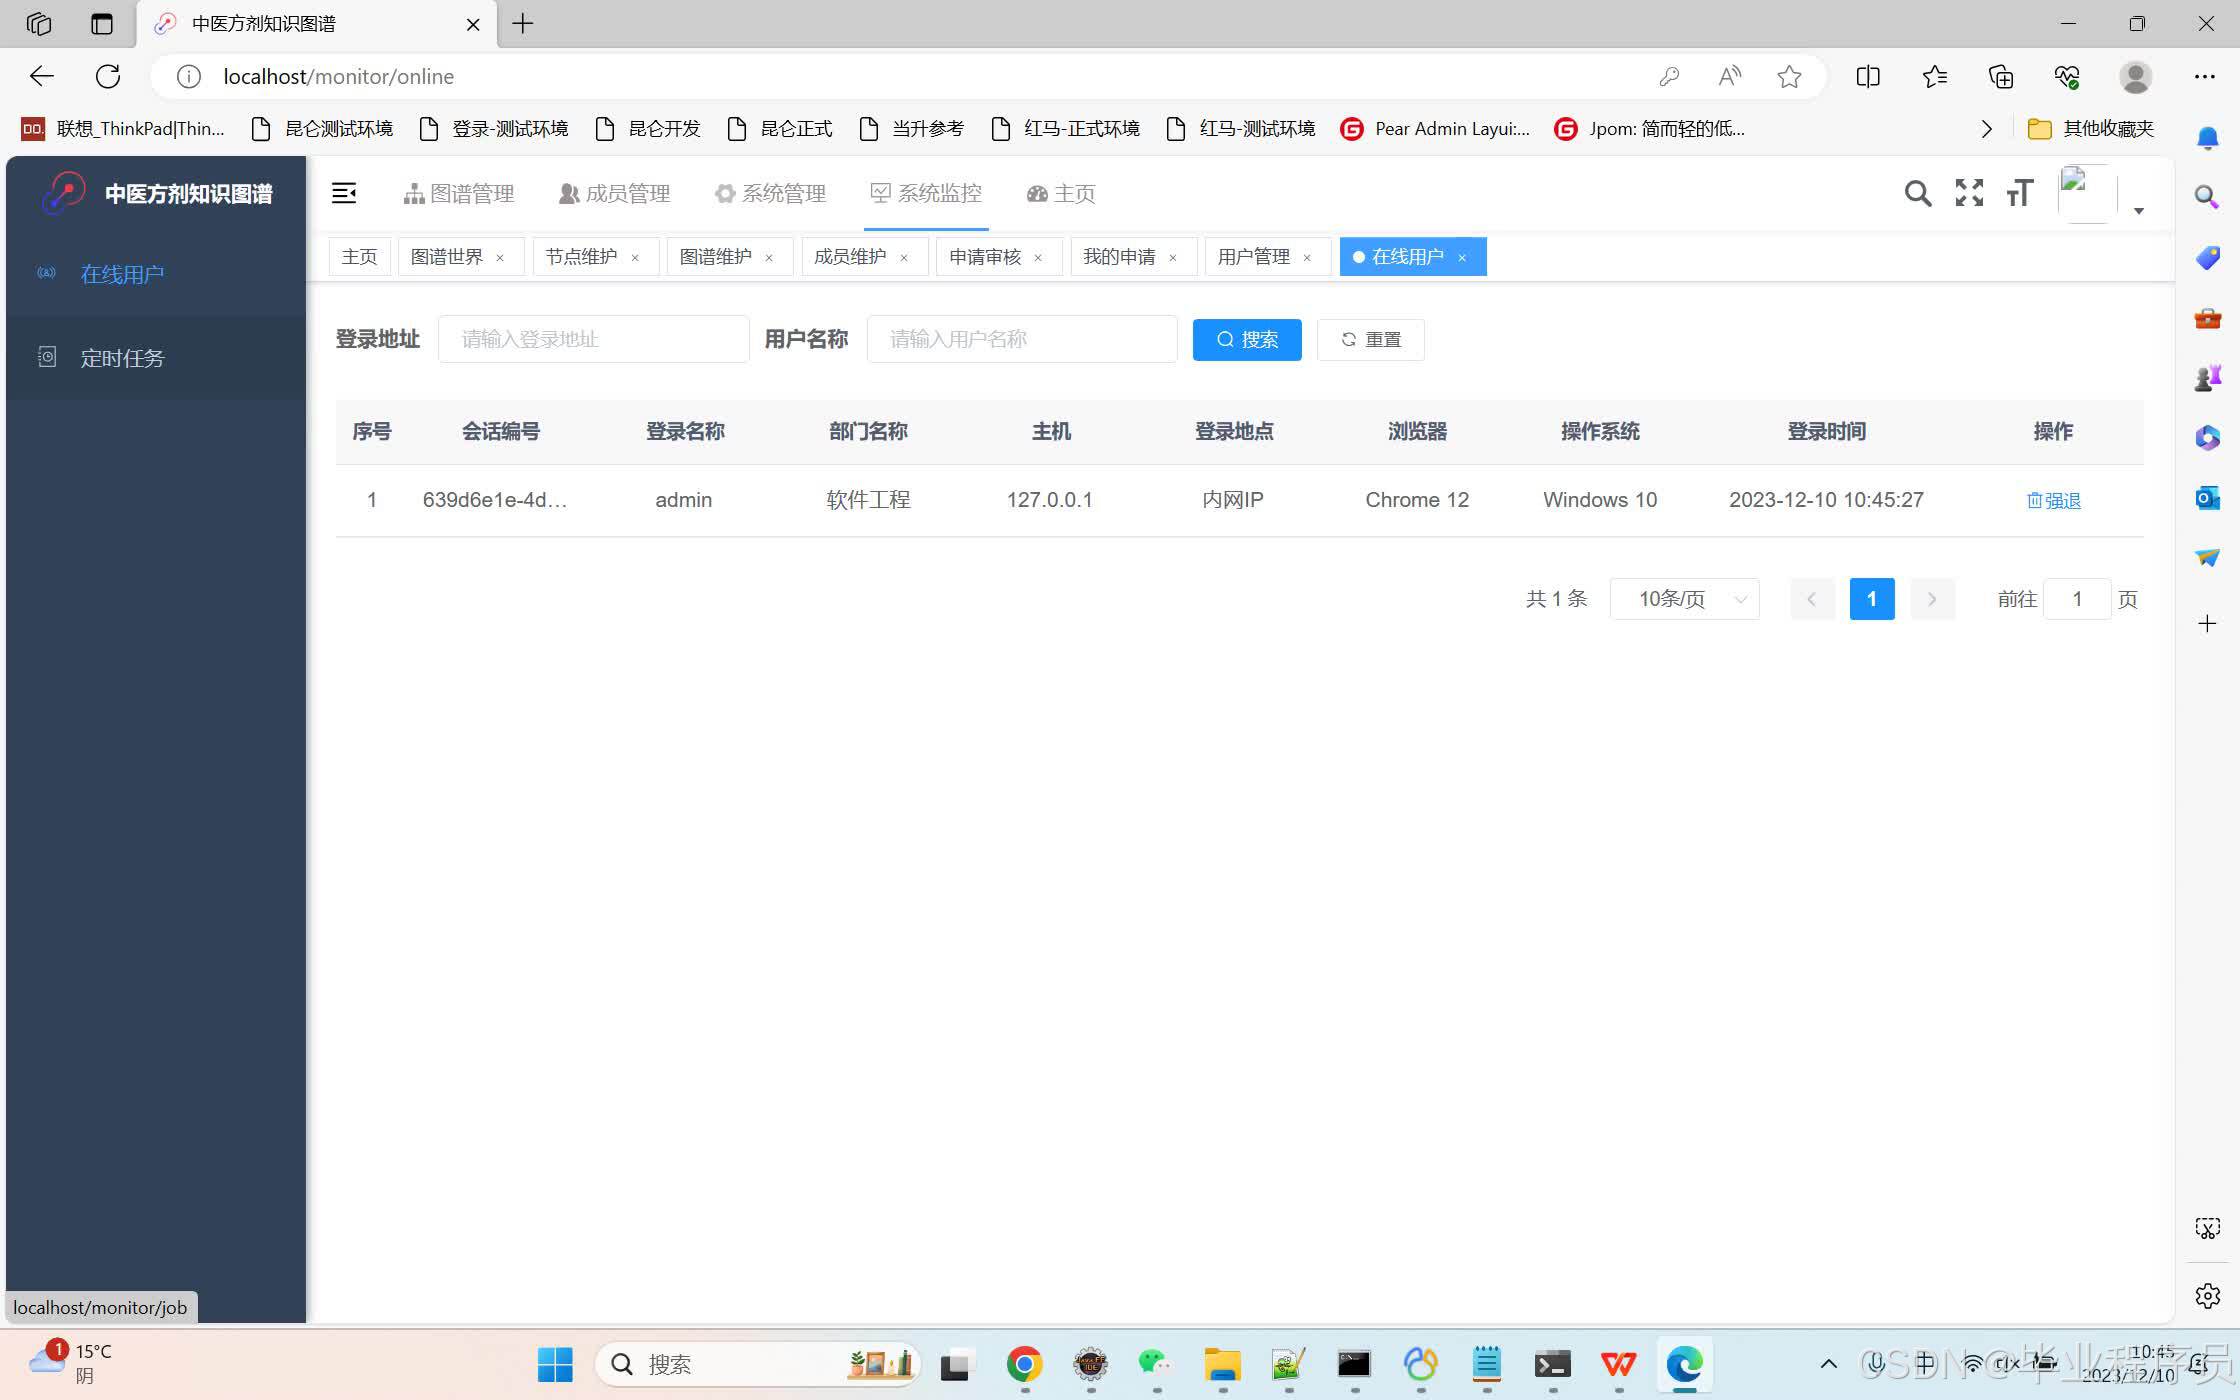Collapse the sidebar with hamburger icon
This screenshot has height=1400, width=2240.
[344, 193]
